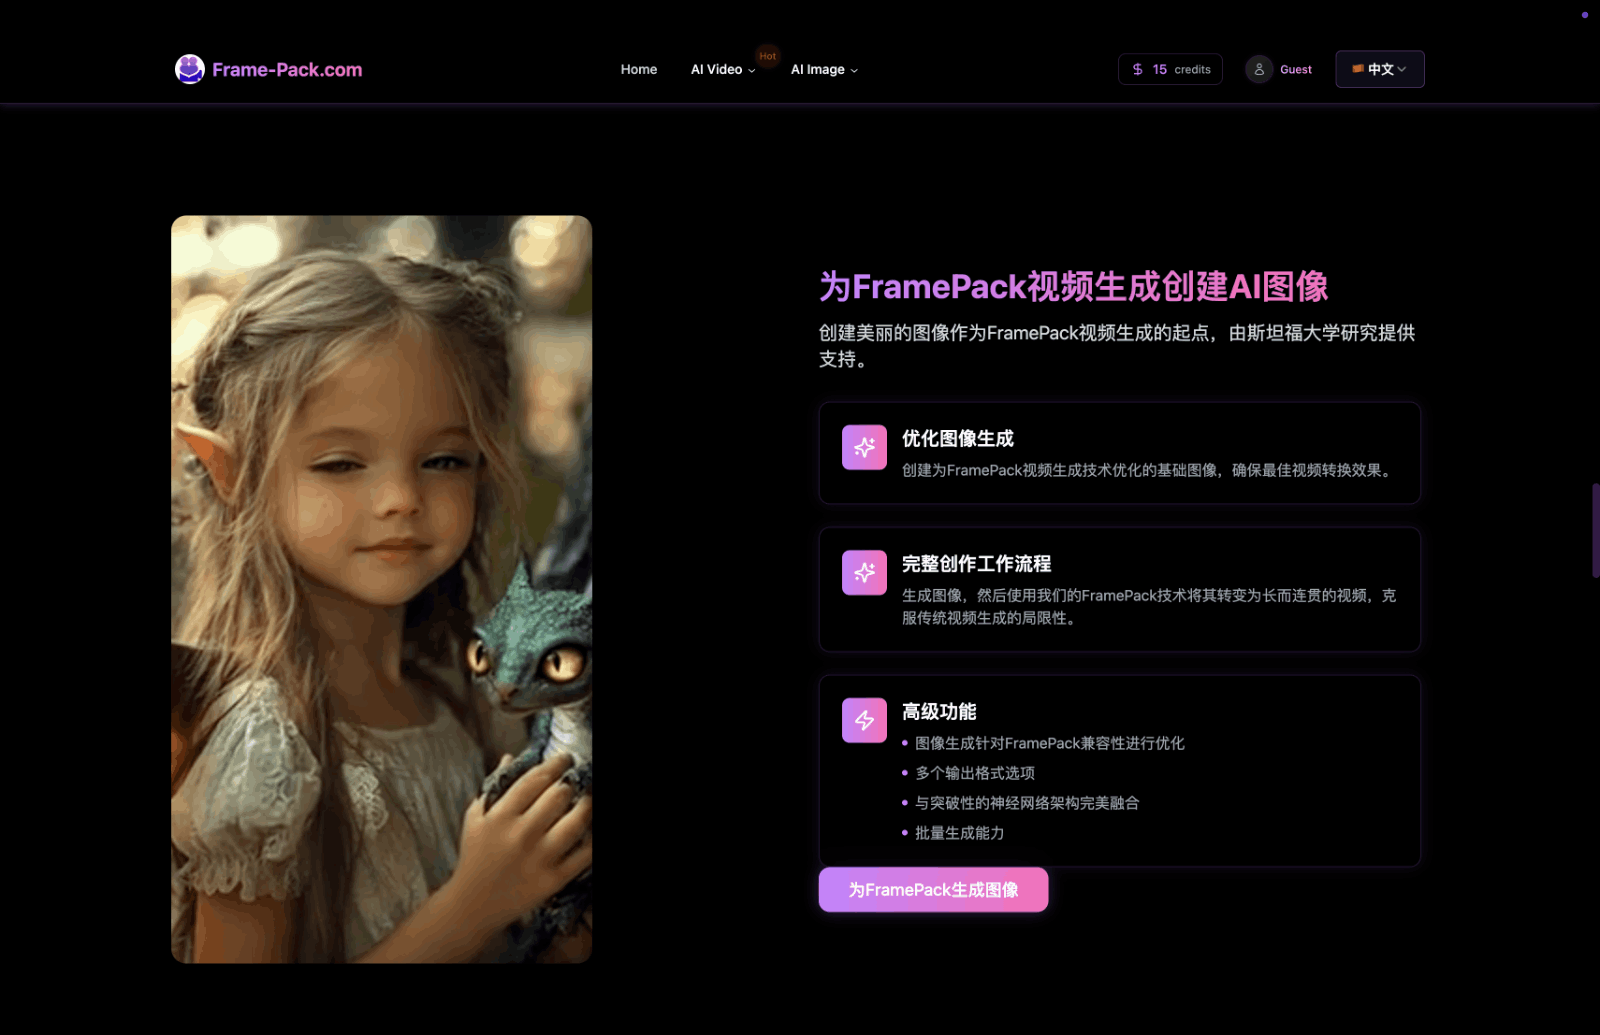The height and width of the screenshot is (1035, 1600).
Task: Click the Hot badge above AI Video
Action: [x=768, y=56]
